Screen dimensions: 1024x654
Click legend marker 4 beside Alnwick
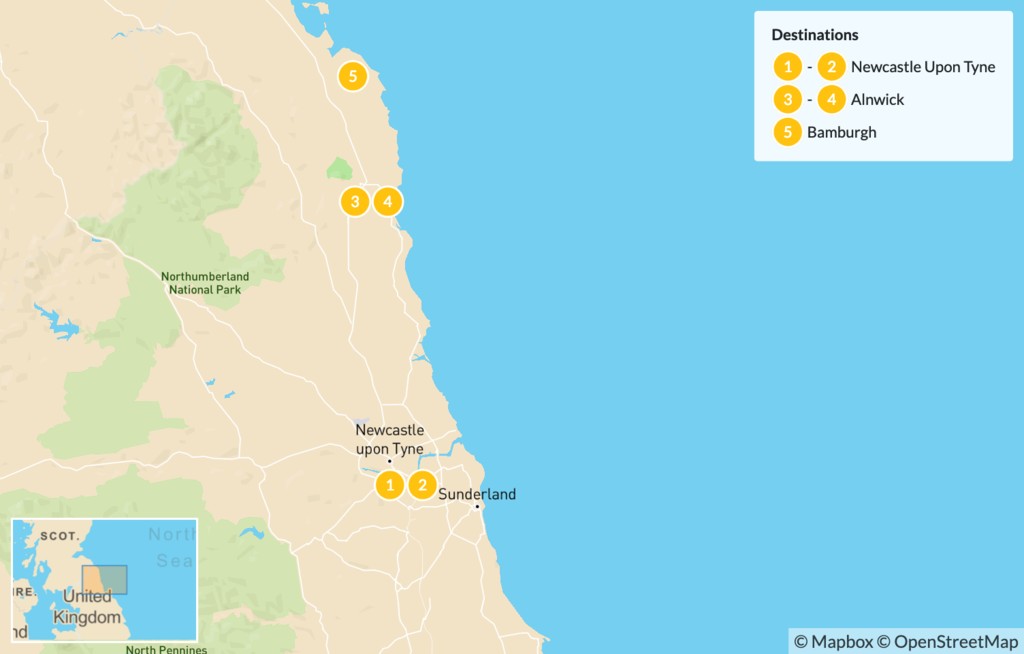[x=831, y=99]
